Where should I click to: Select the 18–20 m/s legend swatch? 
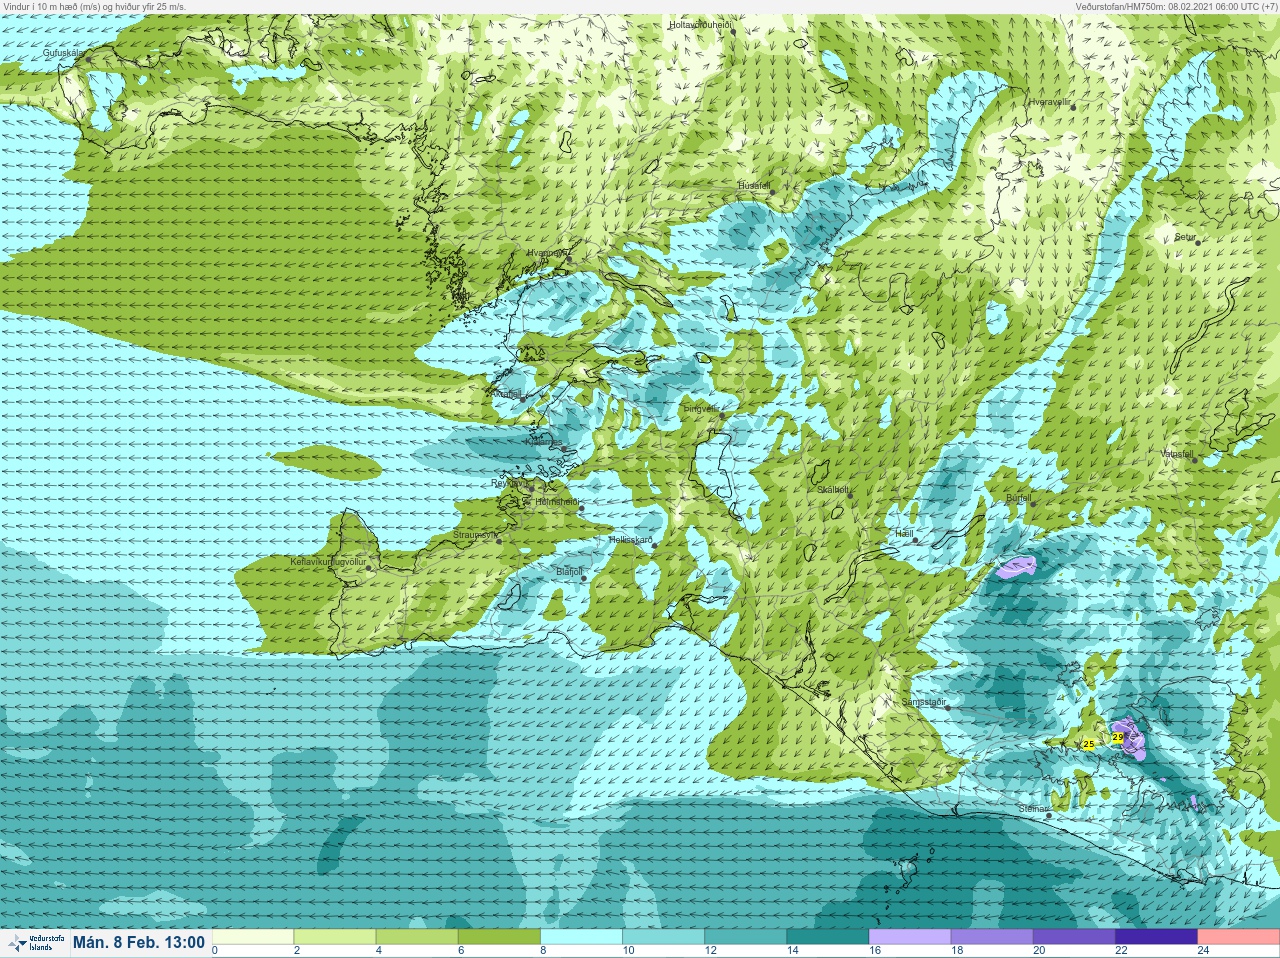992,937
